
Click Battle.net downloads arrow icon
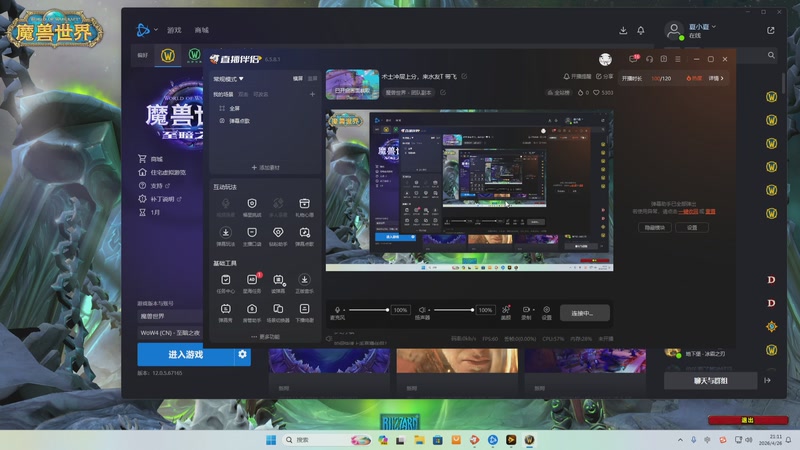click(x=623, y=31)
